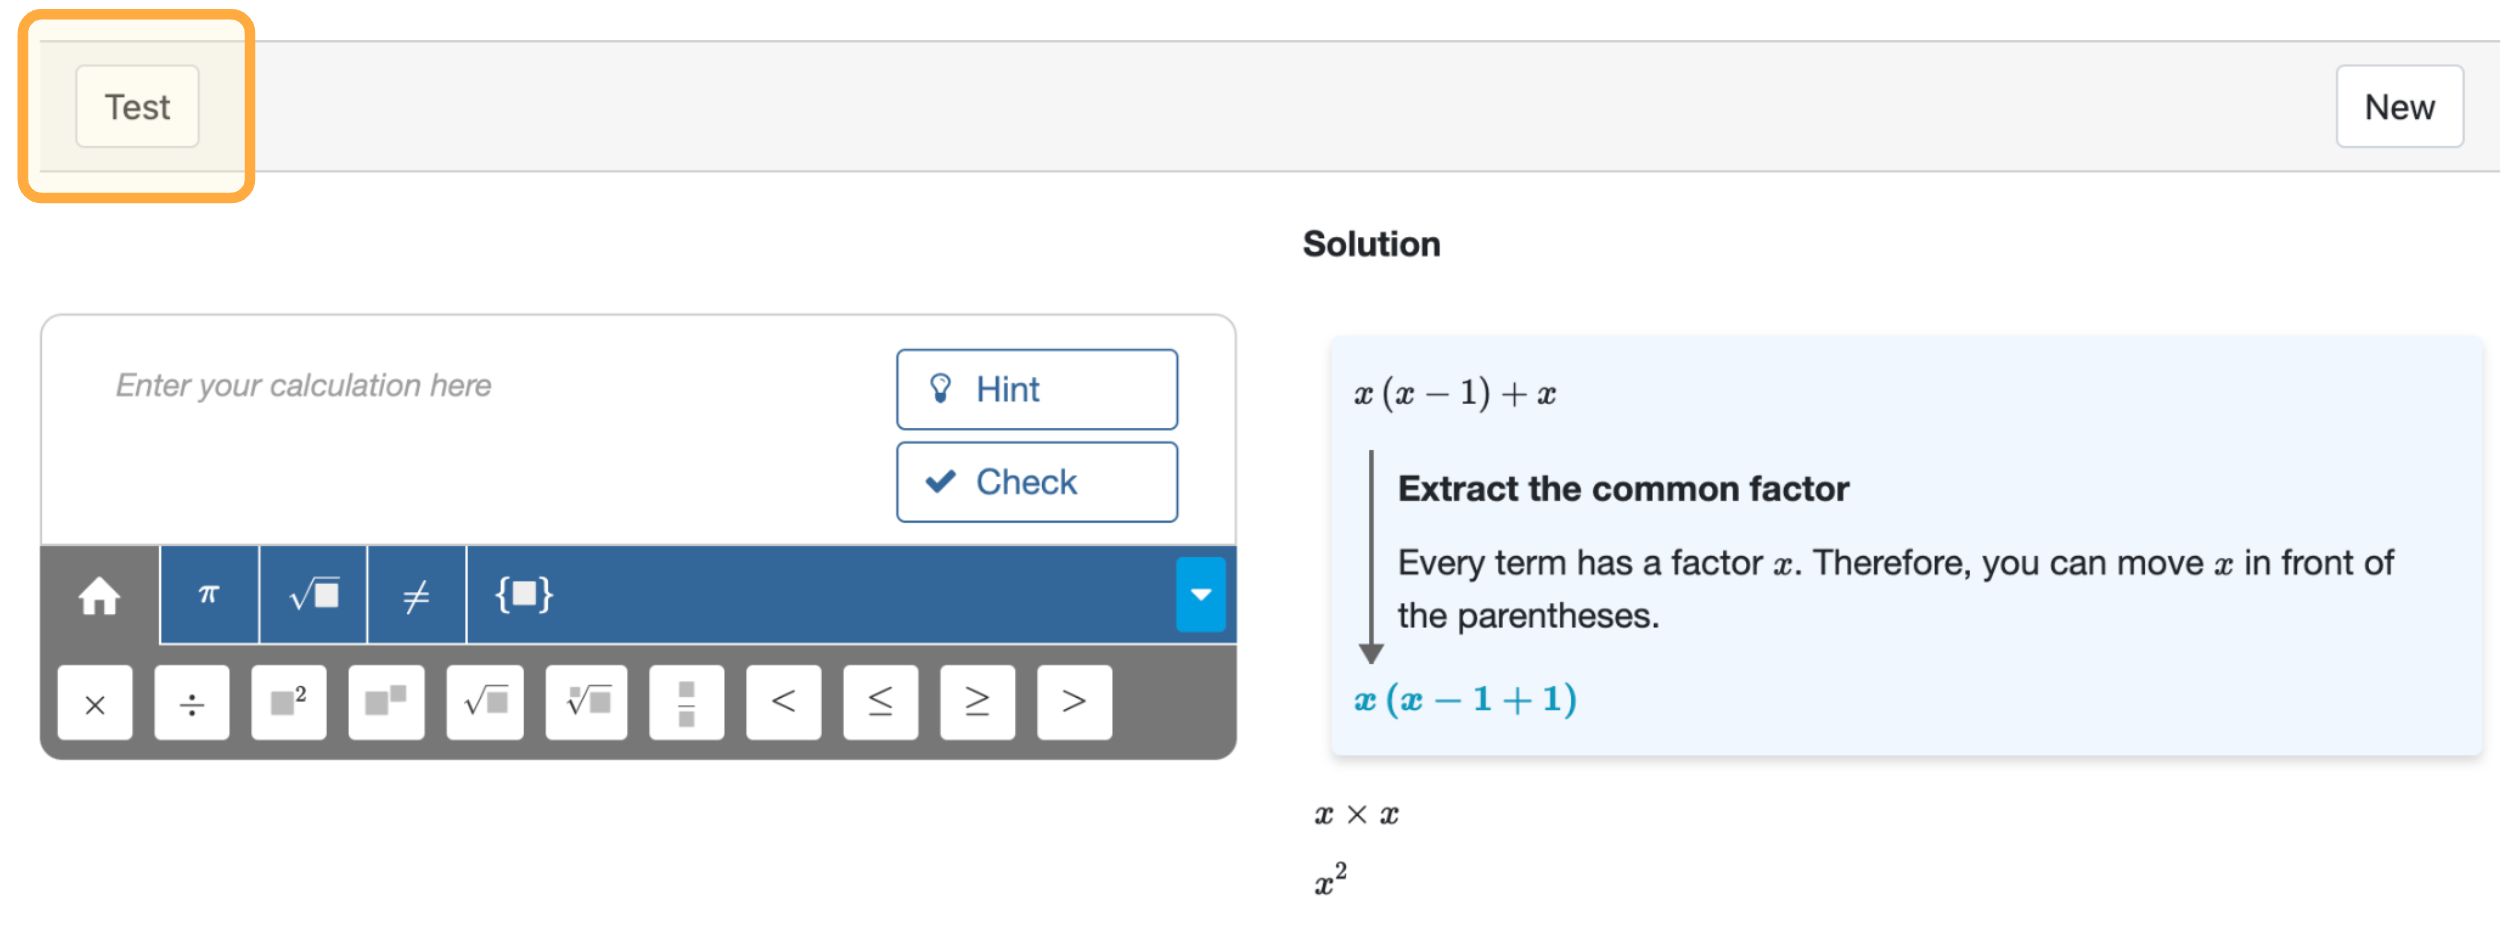The height and width of the screenshot is (936, 2516).
Task: Insert a square root
Action: point(484,702)
